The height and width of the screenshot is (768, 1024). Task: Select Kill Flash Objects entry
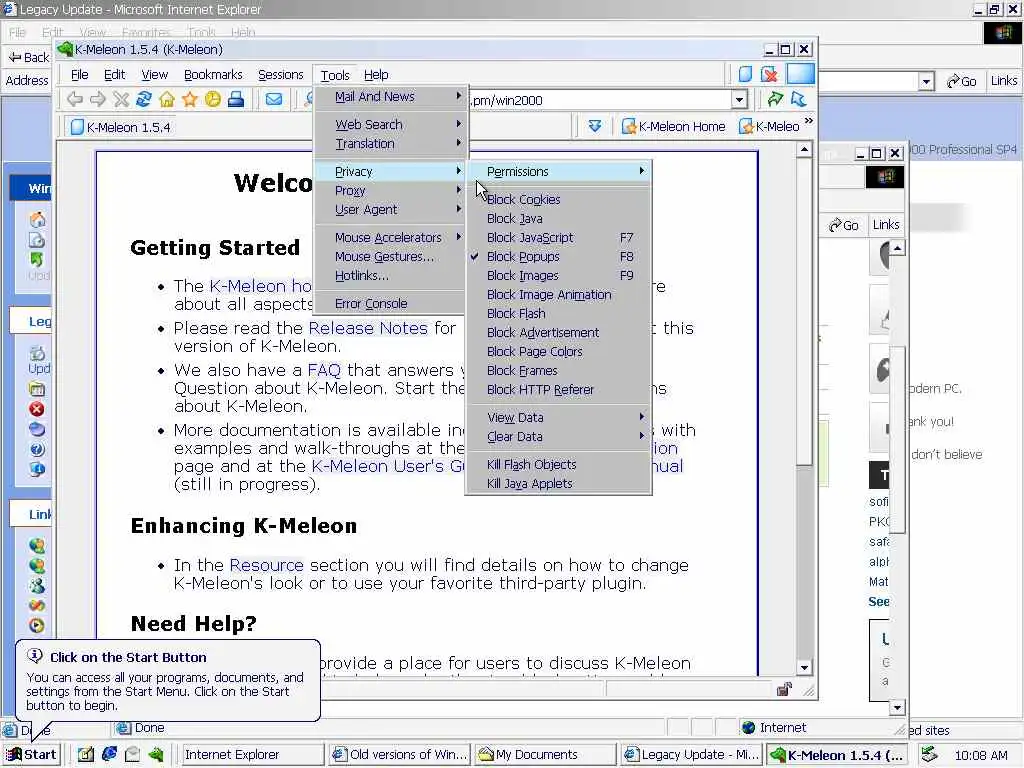pos(558,464)
